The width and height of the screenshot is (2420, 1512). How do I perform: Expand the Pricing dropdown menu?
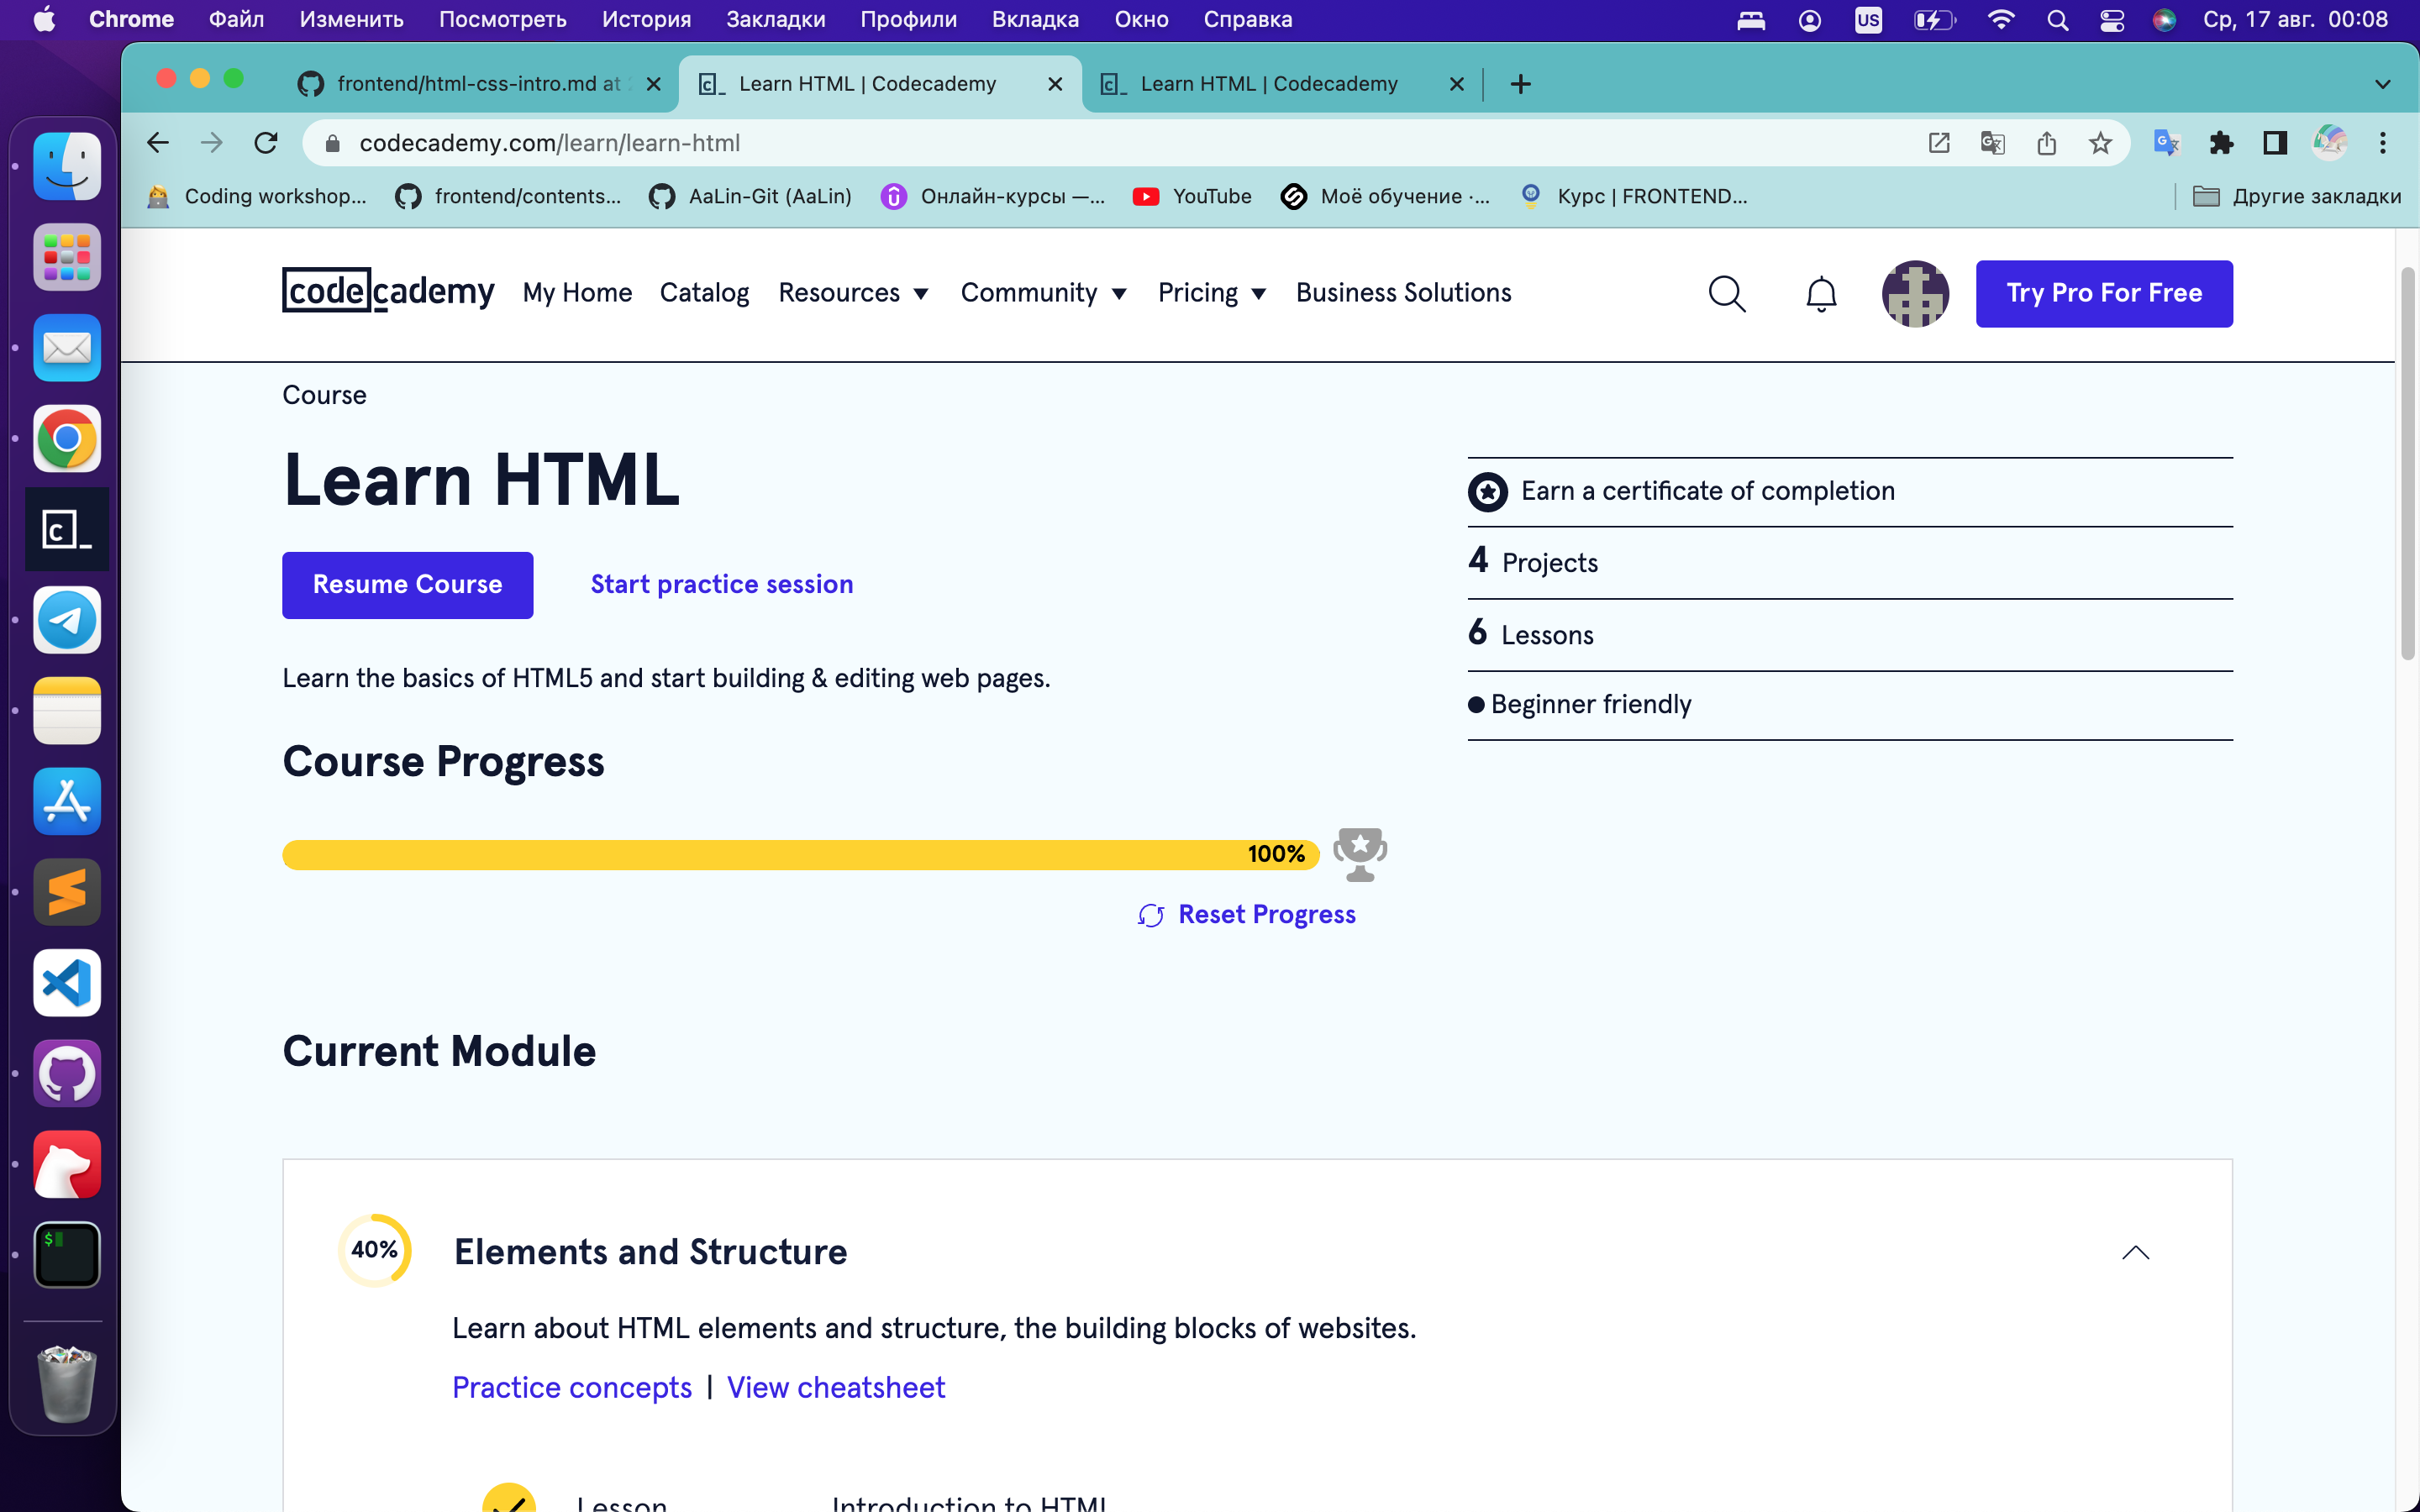click(1212, 293)
